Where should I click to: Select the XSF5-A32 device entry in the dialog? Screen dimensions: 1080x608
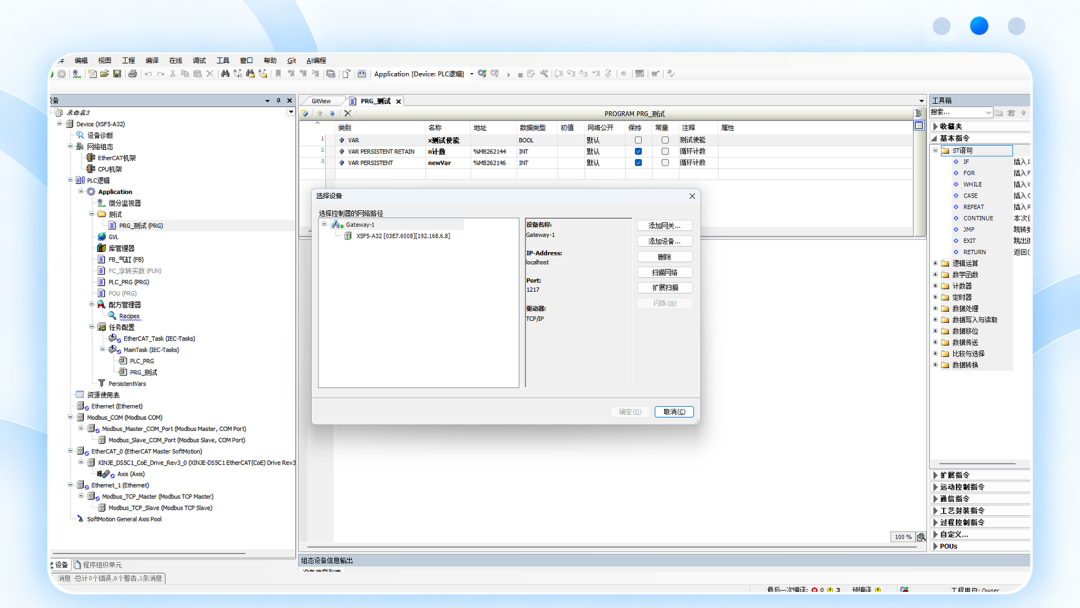click(x=403, y=236)
